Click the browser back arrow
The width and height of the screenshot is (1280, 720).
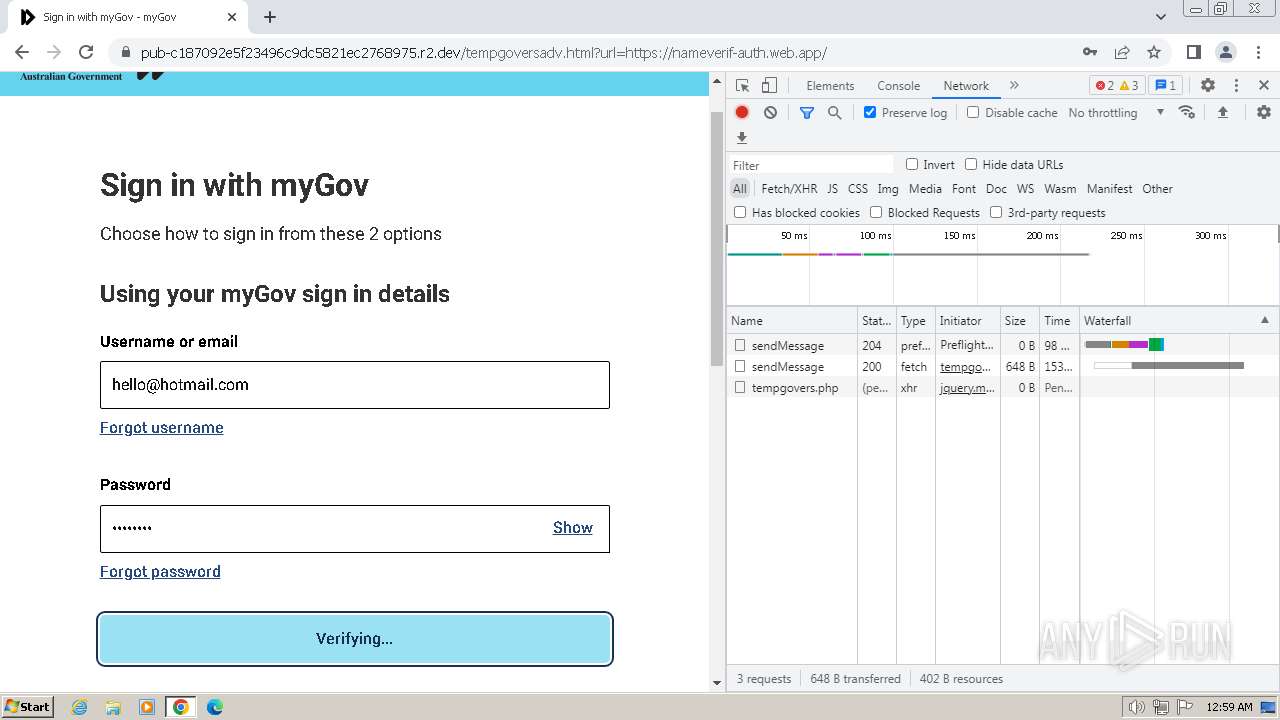point(22,52)
